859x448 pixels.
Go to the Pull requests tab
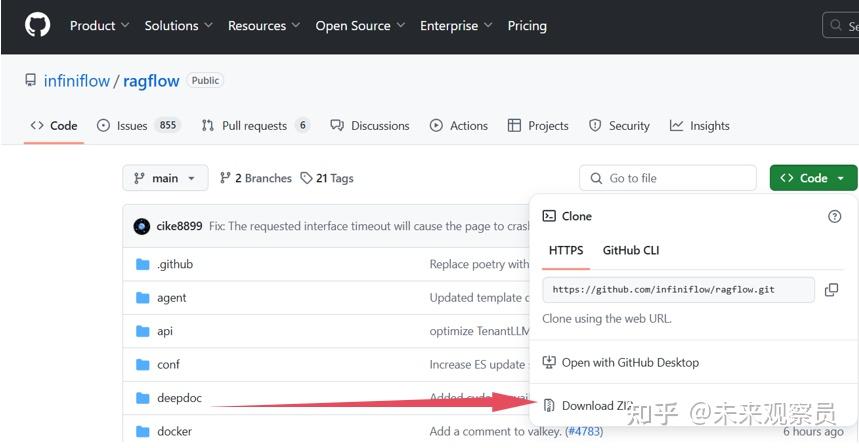tap(254, 126)
